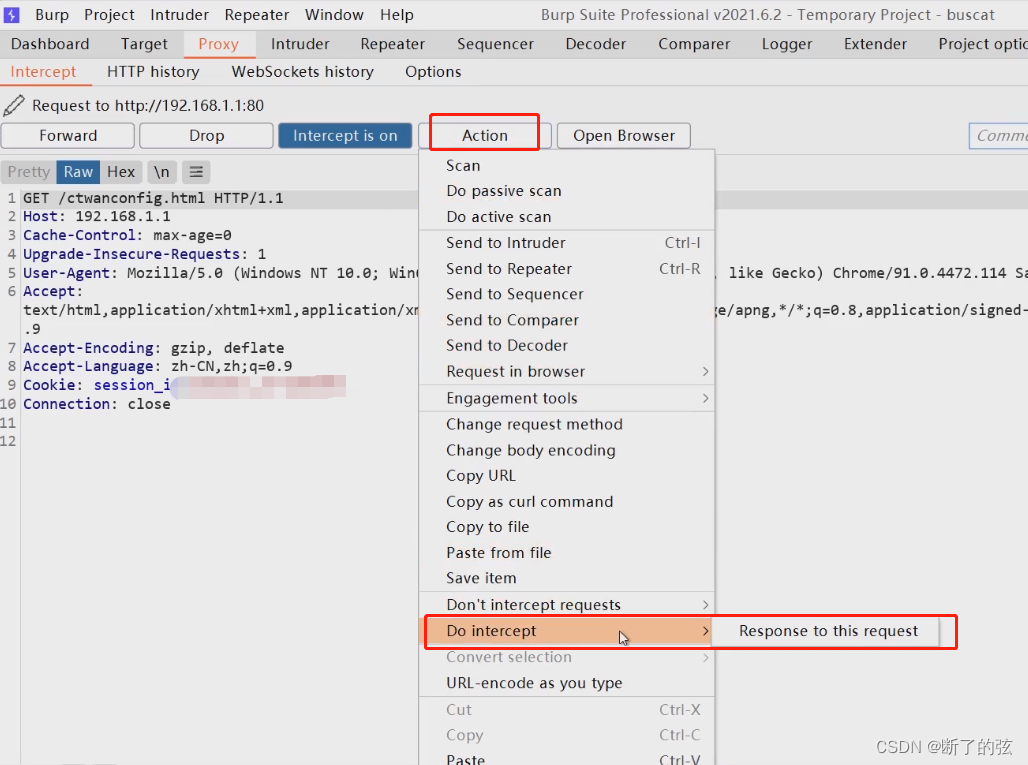Select Response to this request
This screenshot has height=765, width=1028.
click(x=827, y=631)
